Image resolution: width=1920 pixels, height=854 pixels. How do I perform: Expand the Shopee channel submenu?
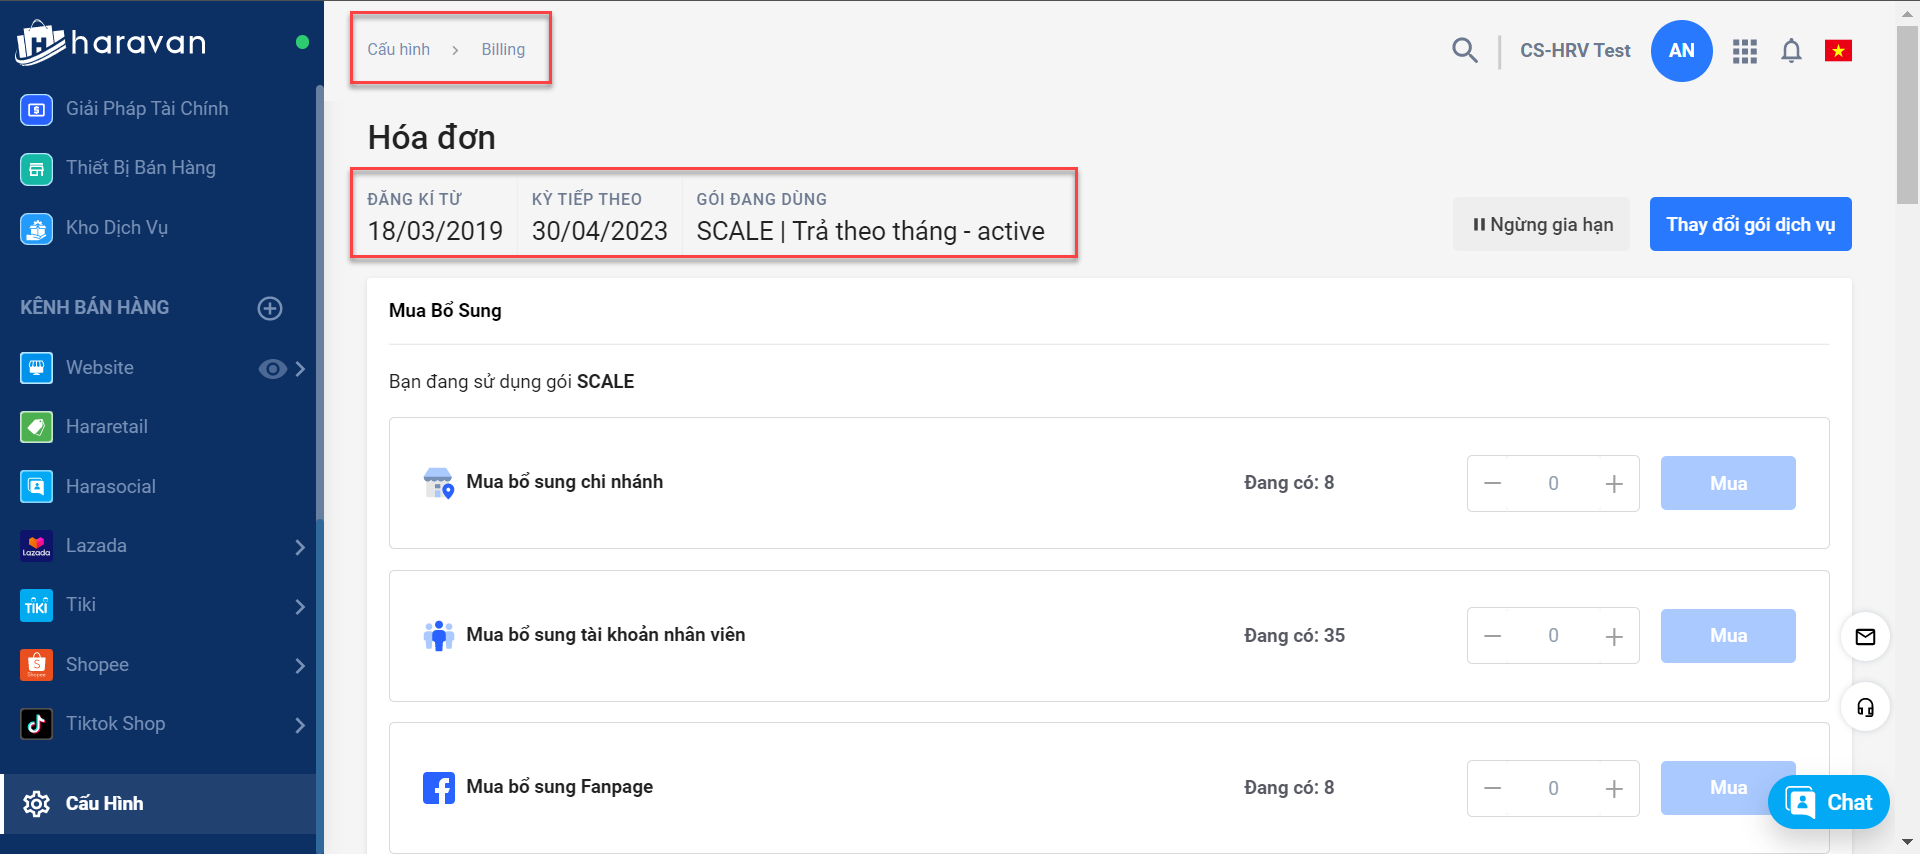[x=300, y=666]
